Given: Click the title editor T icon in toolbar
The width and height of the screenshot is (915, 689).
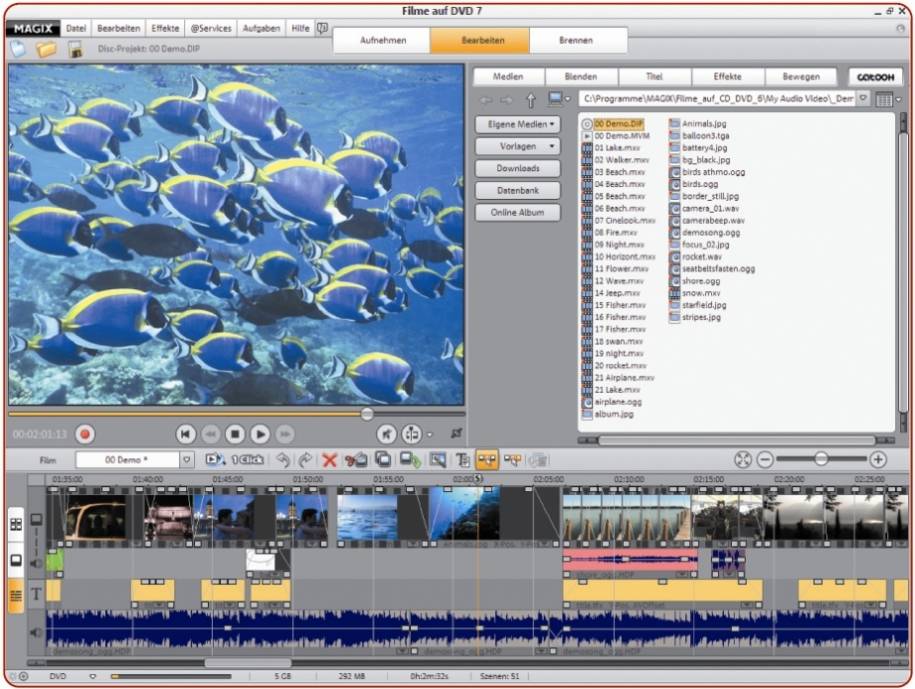Looking at the screenshot, I should (x=463, y=460).
